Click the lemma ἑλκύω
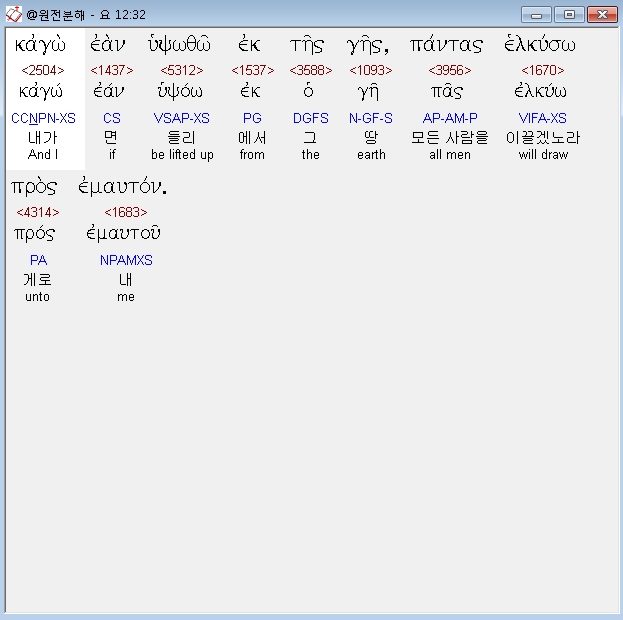The width and height of the screenshot is (623, 620). [540, 91]
